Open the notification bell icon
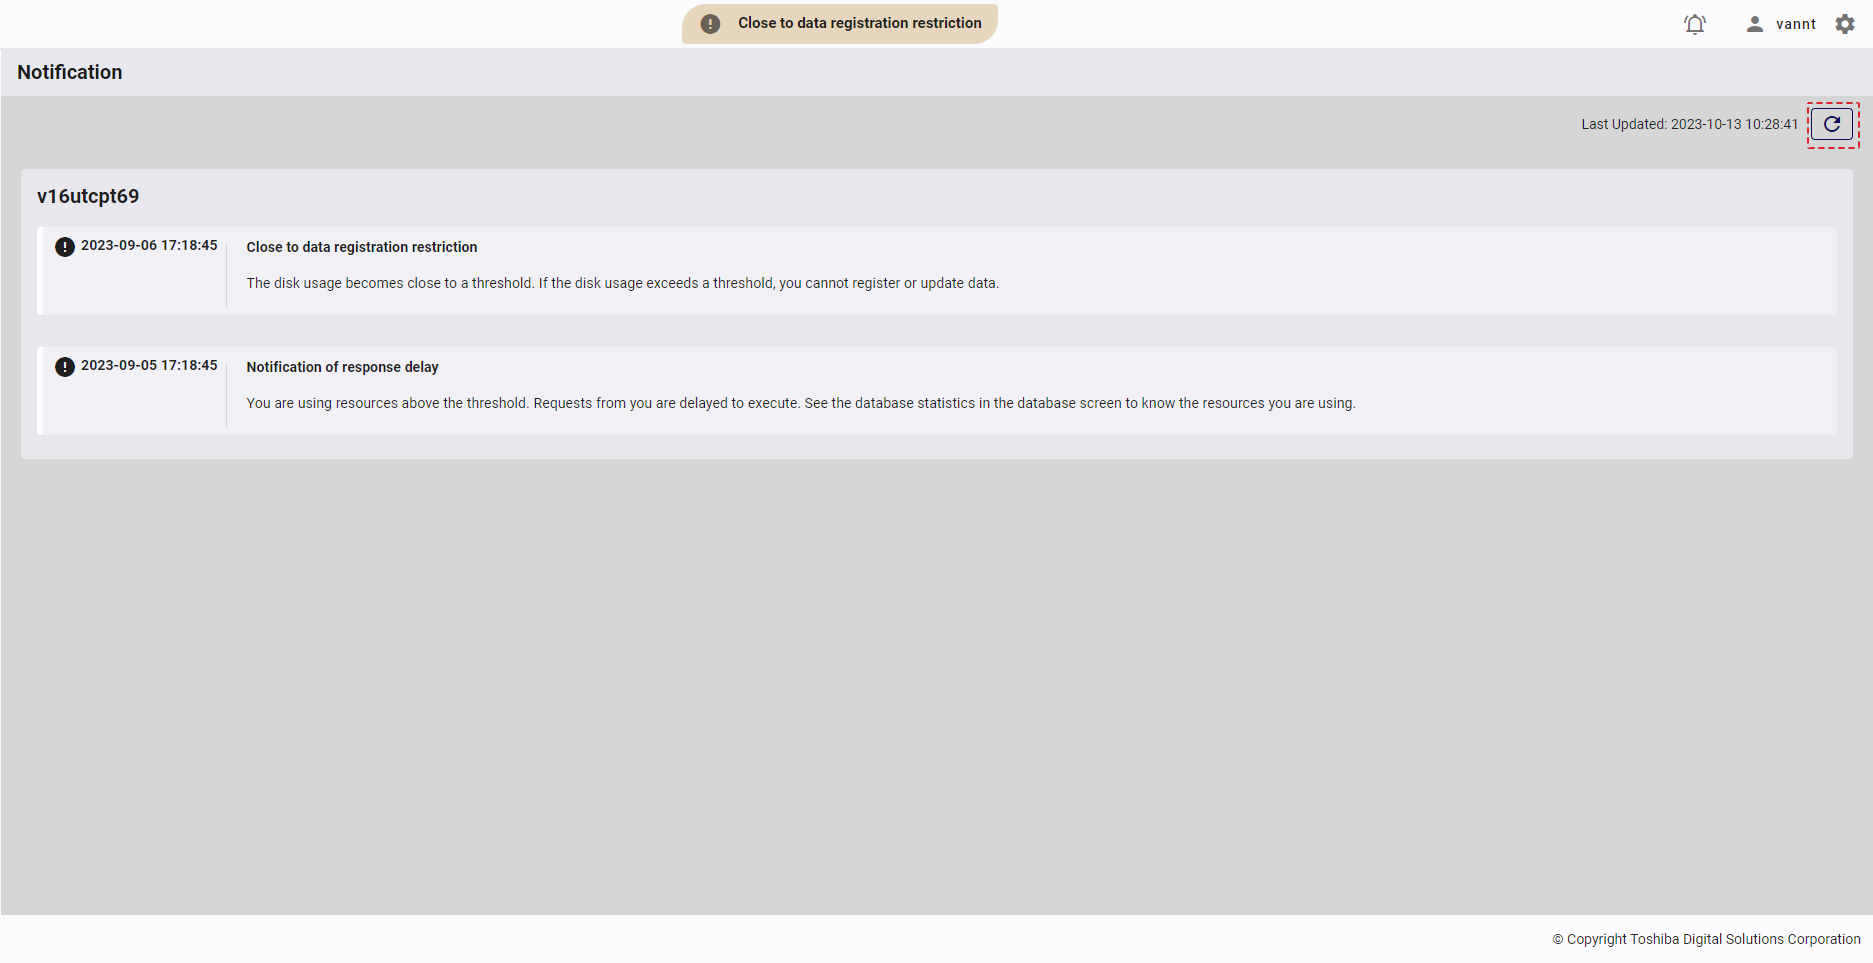Screen dimensions: 1873x963 click(x=1694, y=24)
